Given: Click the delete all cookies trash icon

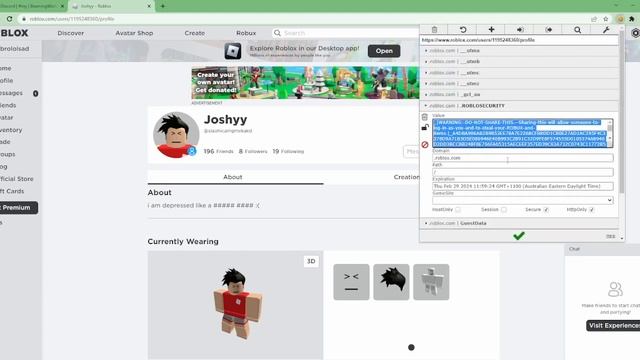Looking at the screenshot, I should tap(434, 30).
